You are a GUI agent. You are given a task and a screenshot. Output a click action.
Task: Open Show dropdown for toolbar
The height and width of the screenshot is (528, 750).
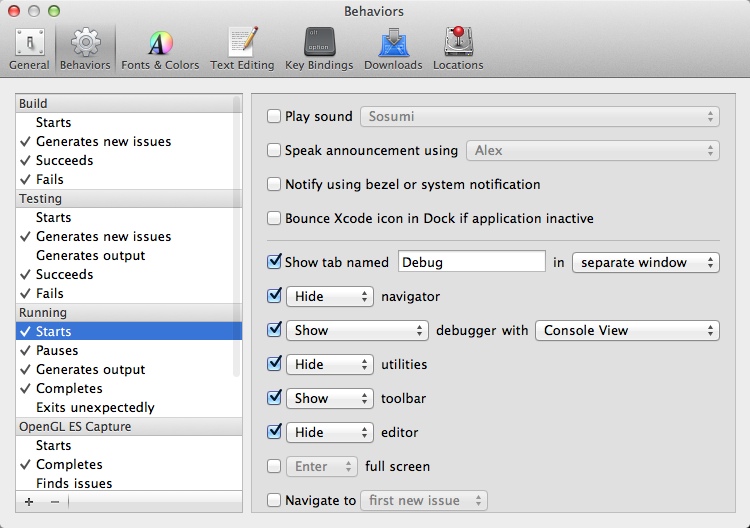coord(330,398)
